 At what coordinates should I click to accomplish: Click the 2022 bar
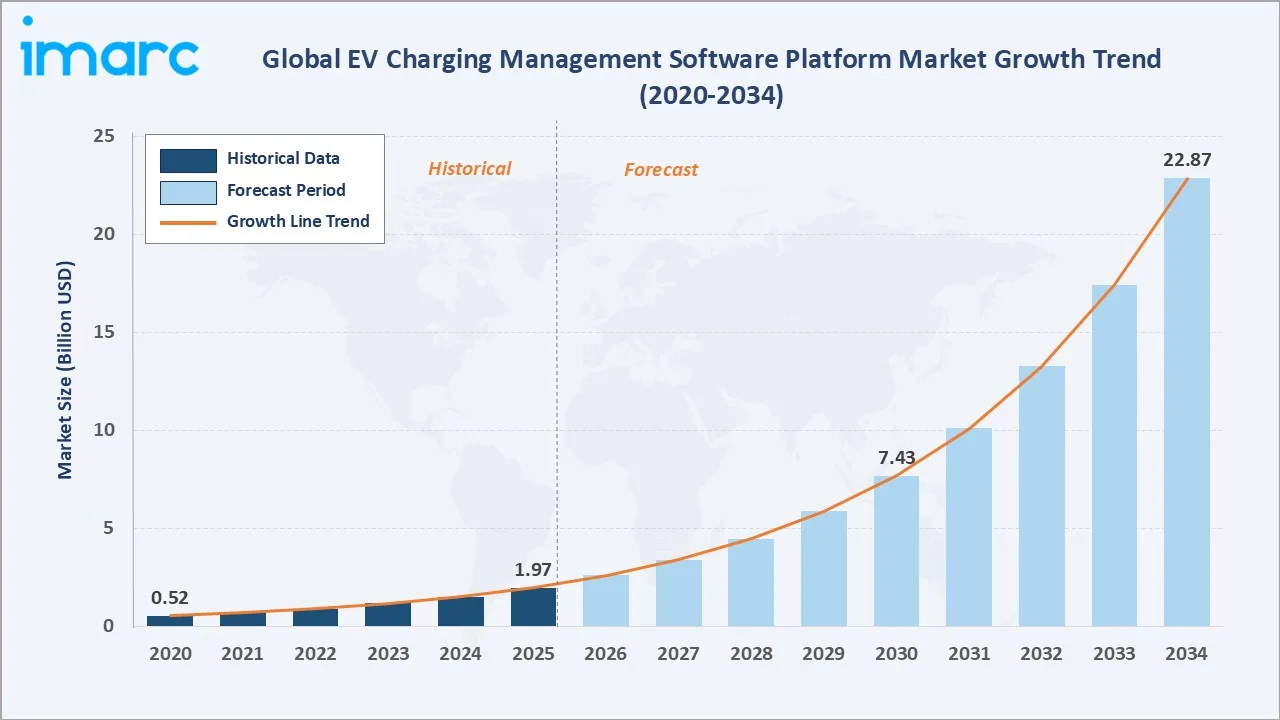tap(315, 617)
